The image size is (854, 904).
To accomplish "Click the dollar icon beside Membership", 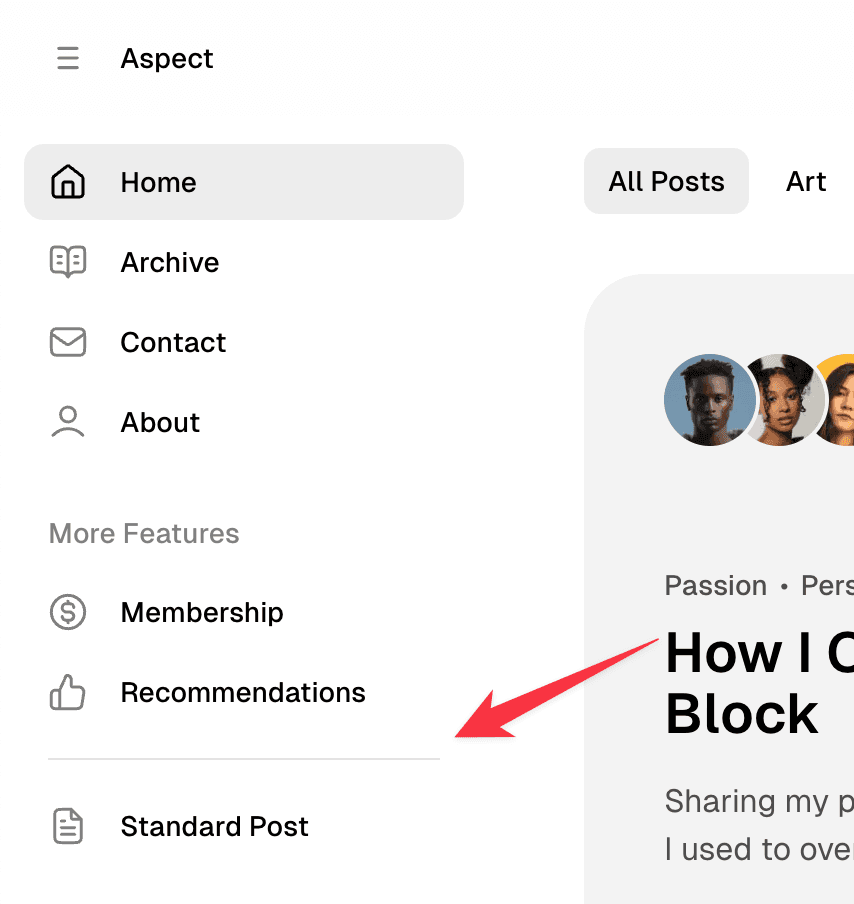I will [67, 612].
